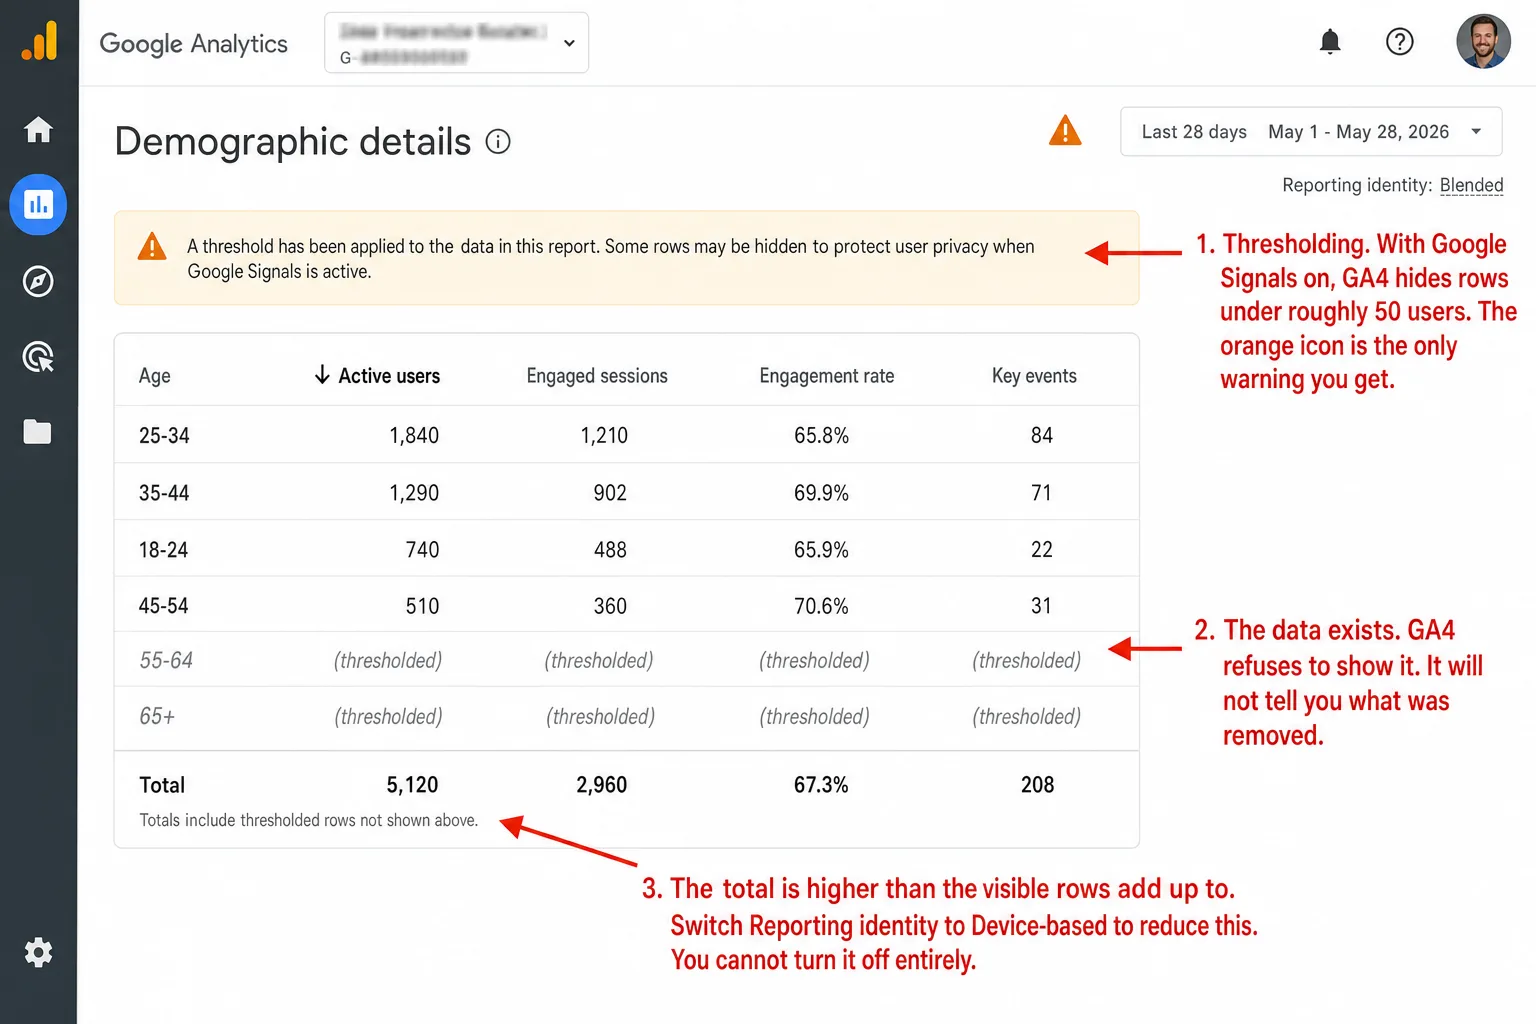
Task: Click engagement rate 65.9%
Action: coord(821,550)
